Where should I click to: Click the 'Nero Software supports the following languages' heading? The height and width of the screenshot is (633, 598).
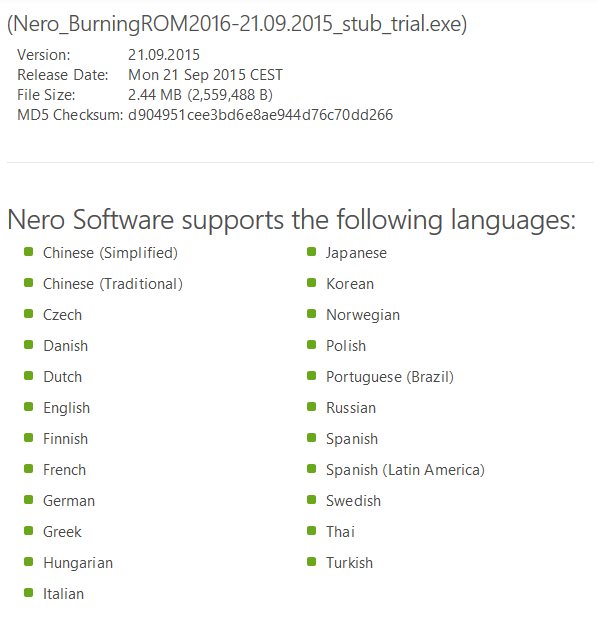click(292, 220)
